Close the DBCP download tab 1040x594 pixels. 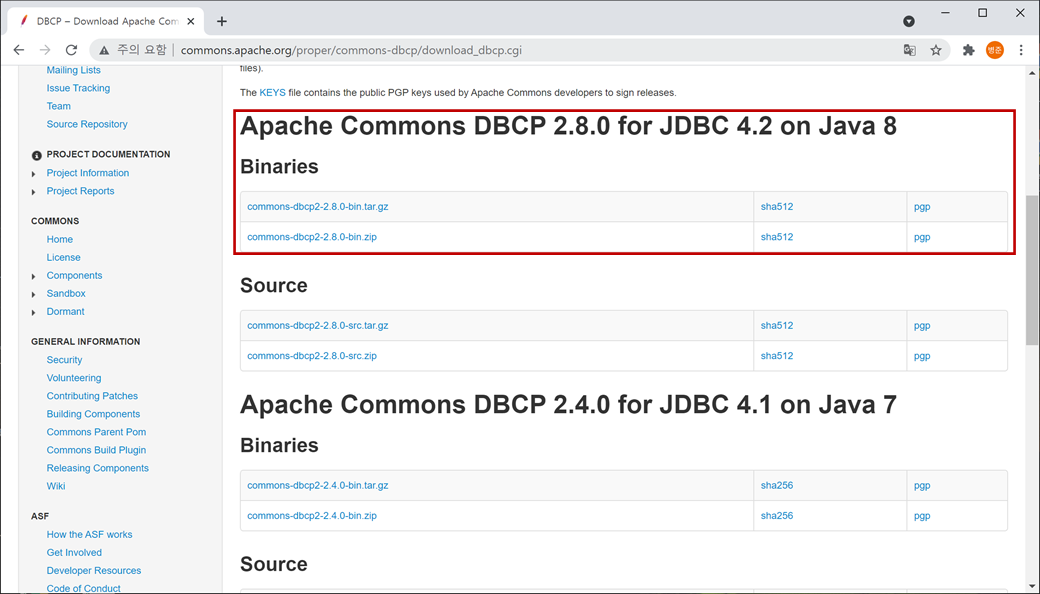click(191, 21)
